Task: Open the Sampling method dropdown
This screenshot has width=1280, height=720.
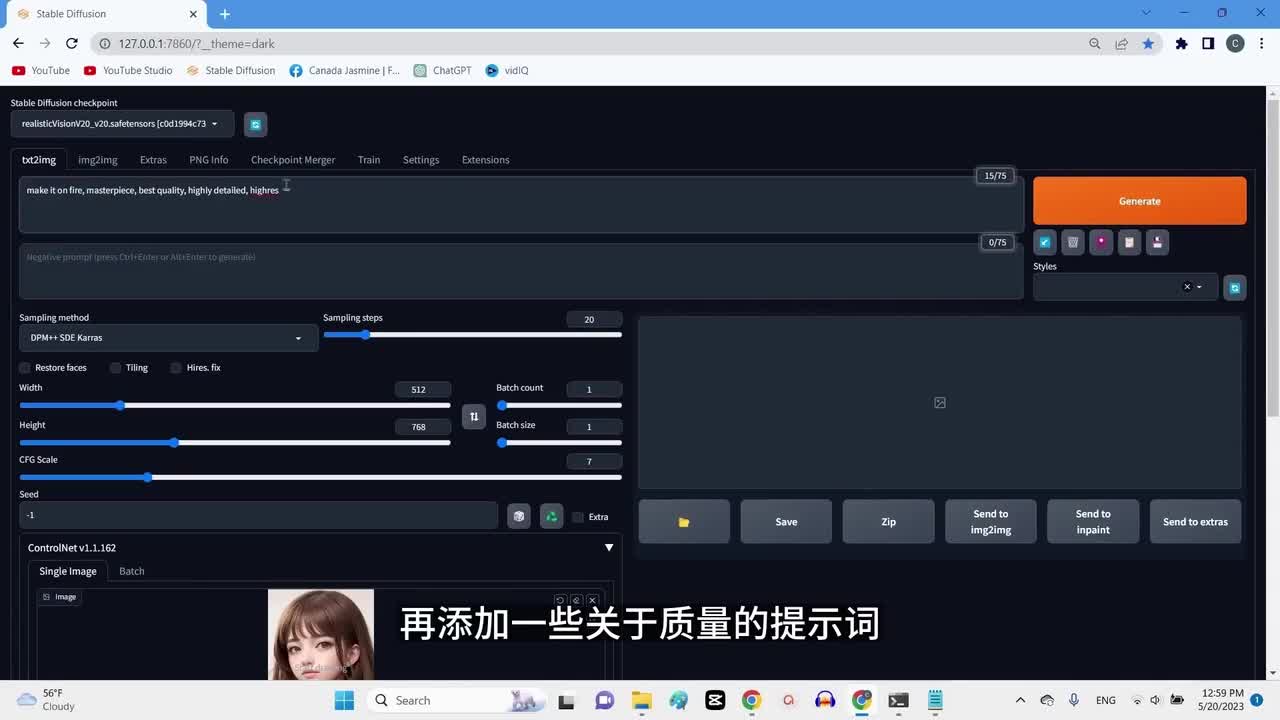Action: pos(168,338)
